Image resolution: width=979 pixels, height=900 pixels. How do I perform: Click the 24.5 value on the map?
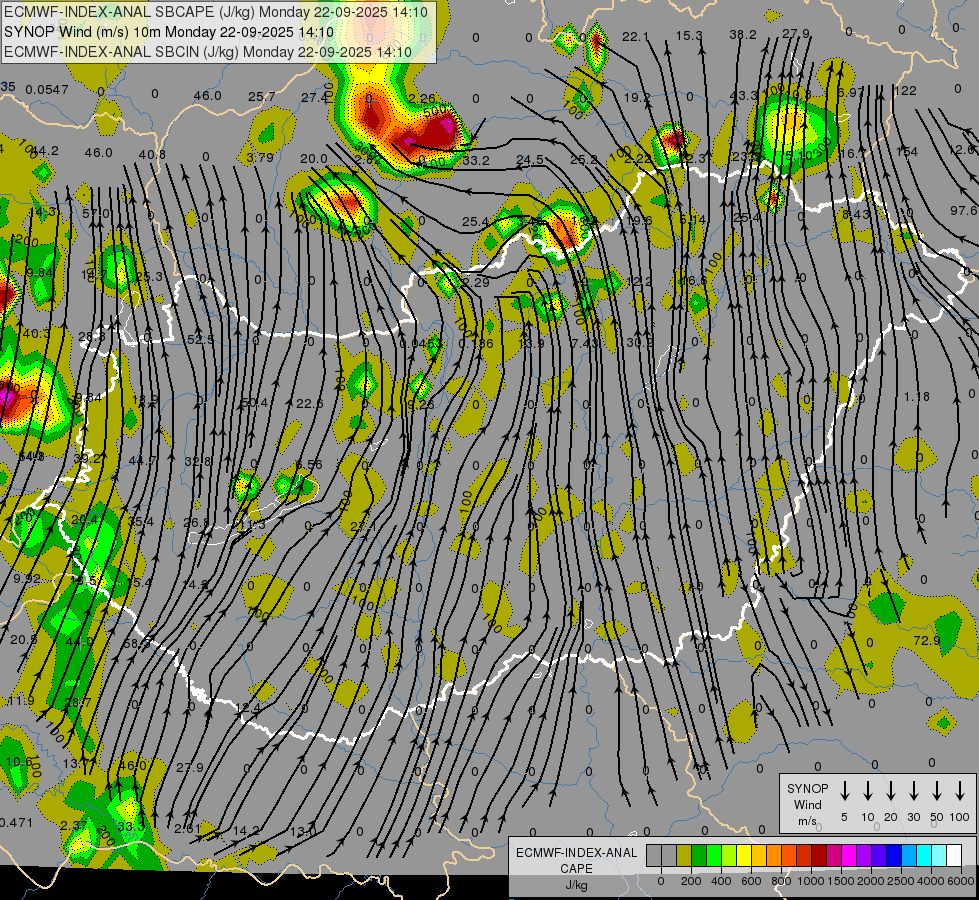(529, 160)
